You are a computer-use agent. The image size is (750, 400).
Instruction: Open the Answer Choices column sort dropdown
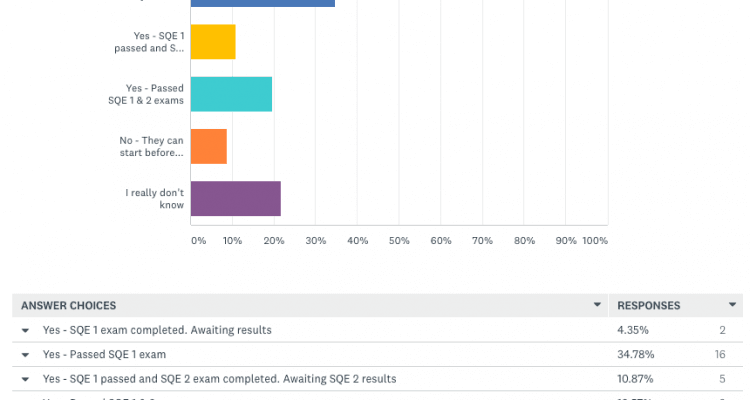pyautogui.click(x=597, y=305)
